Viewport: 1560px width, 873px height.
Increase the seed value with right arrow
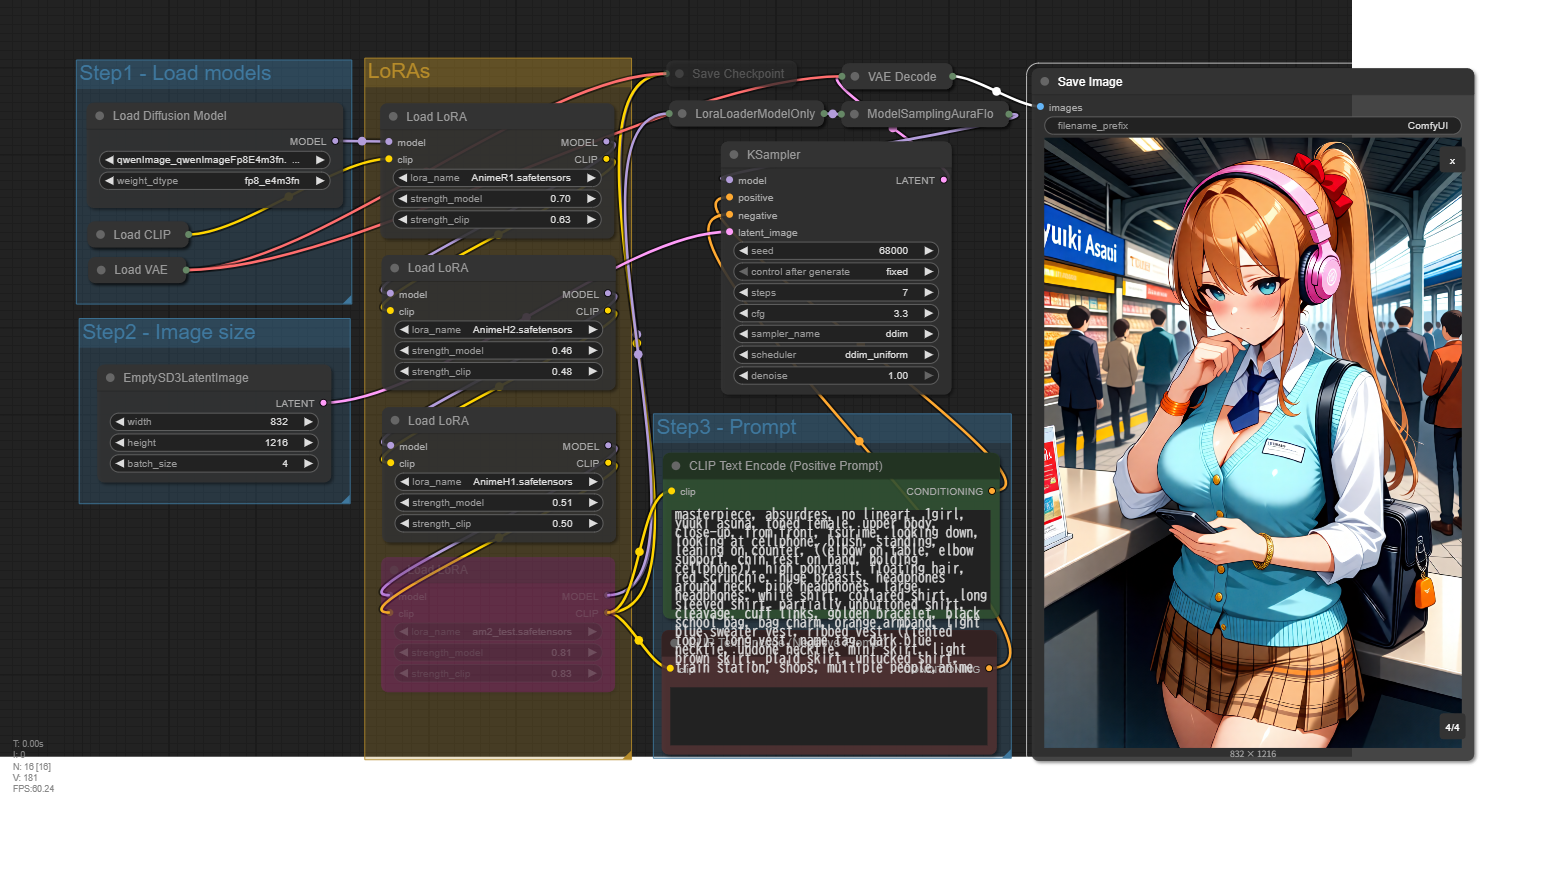click(928, 251)
